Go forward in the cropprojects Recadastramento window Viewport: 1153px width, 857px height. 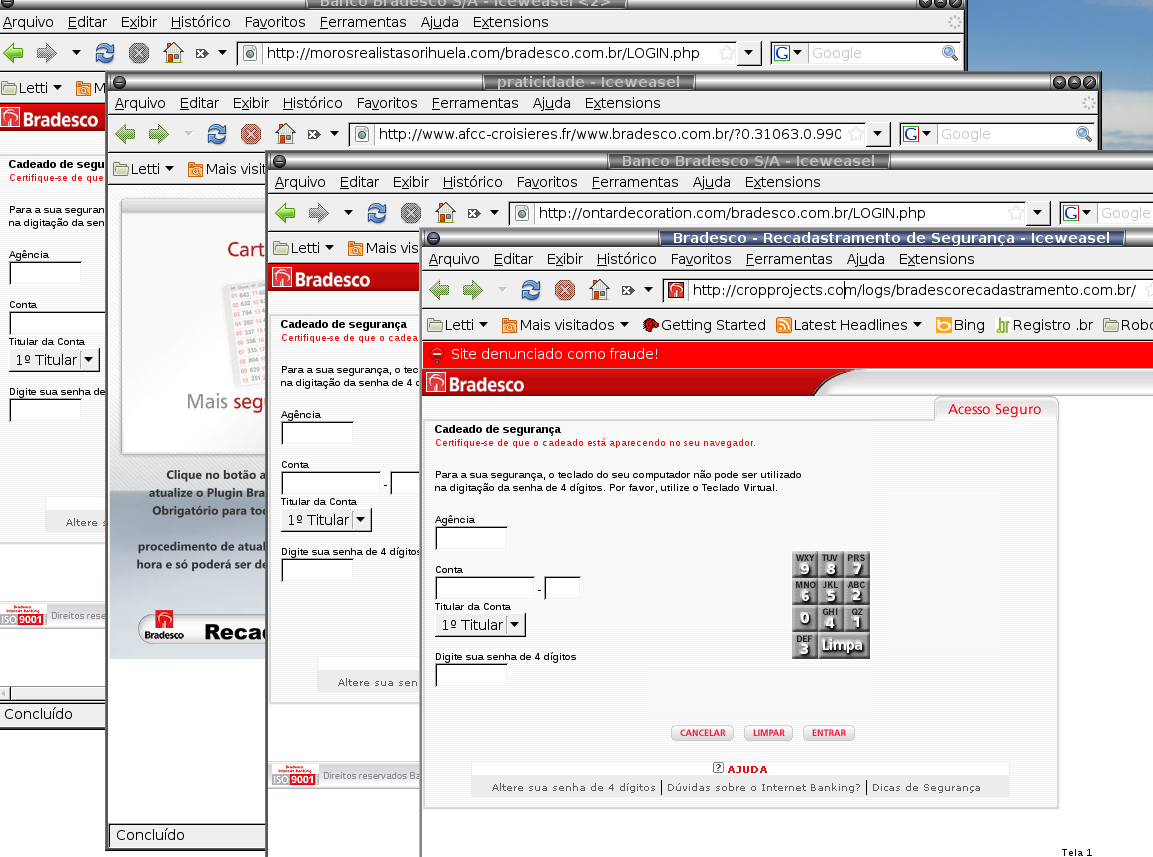pos(472,290)
